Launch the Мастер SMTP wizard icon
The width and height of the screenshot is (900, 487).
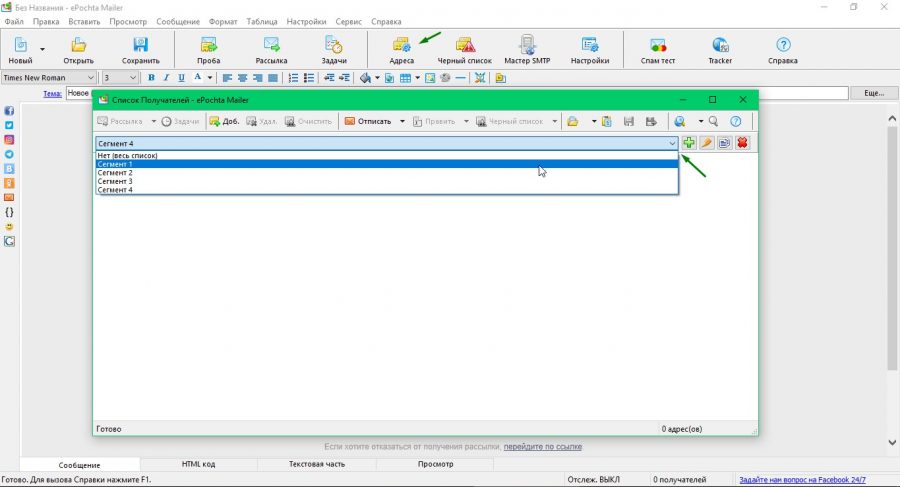[527, 45]
